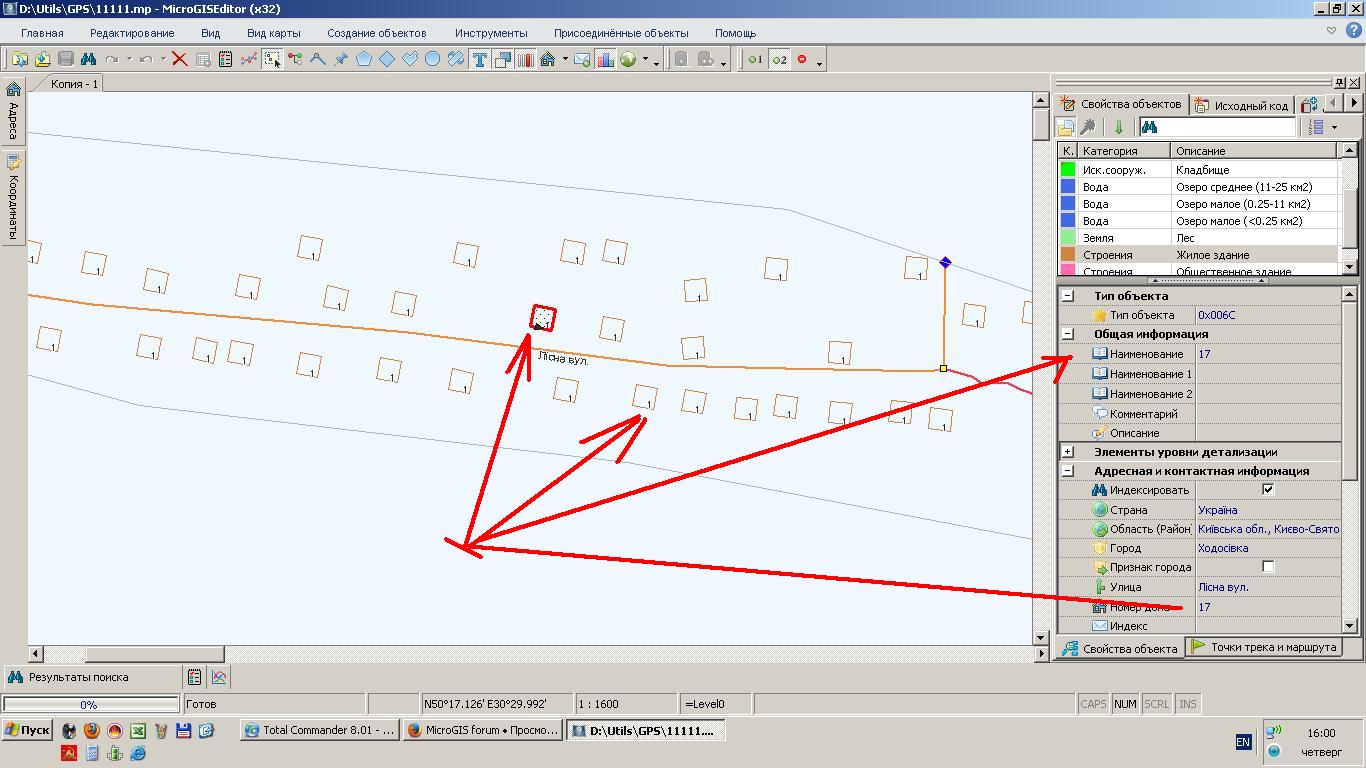Switch to the Исходный код tab
Viewport: 1366px width, 768px height.
pyautogui.click(x=1242, y=105)
